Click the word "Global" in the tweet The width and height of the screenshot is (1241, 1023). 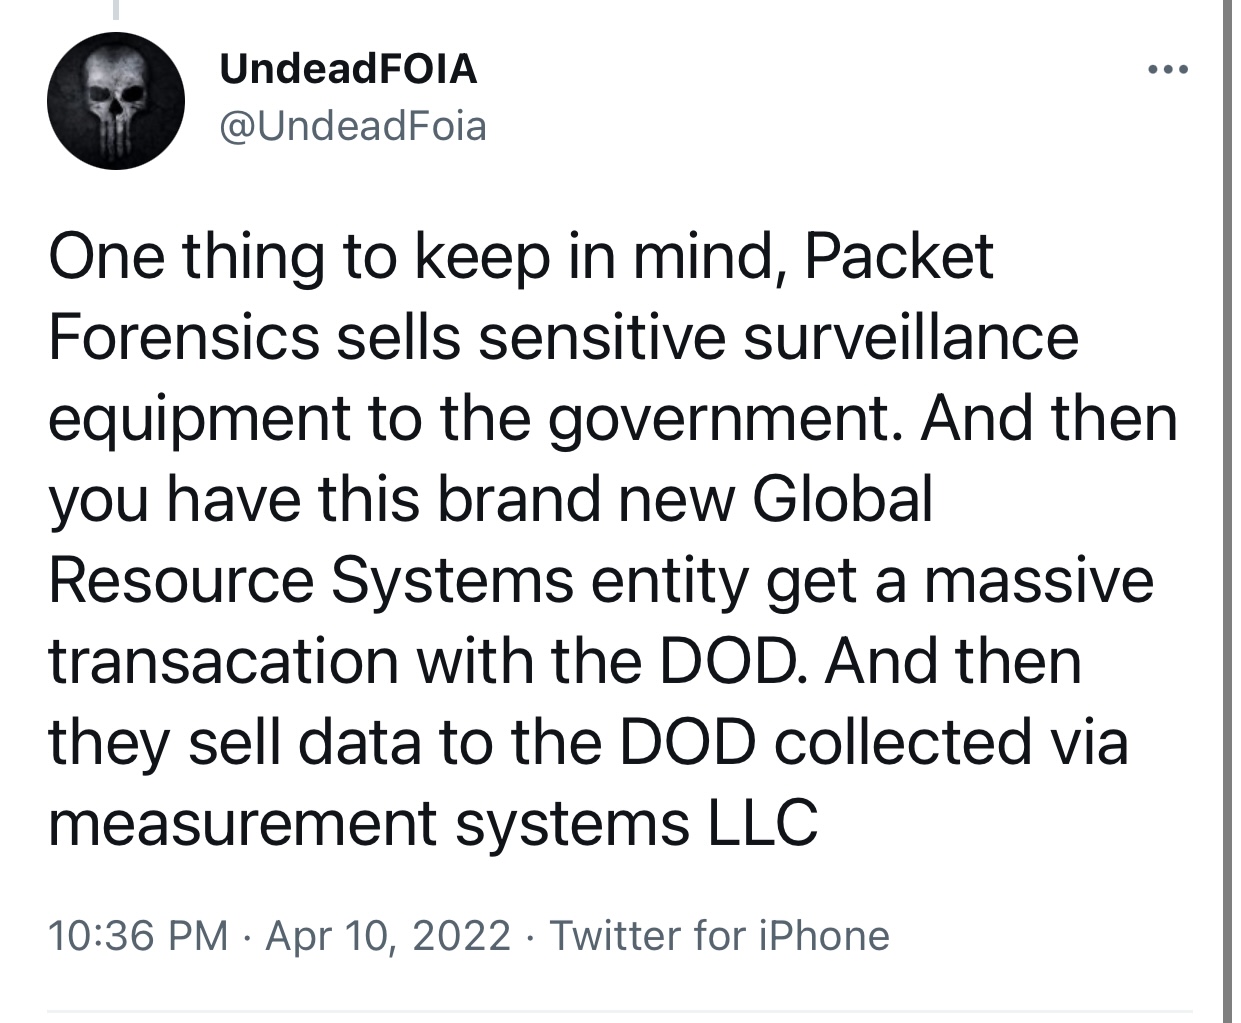pyautogui.click(x=842, y=500)
